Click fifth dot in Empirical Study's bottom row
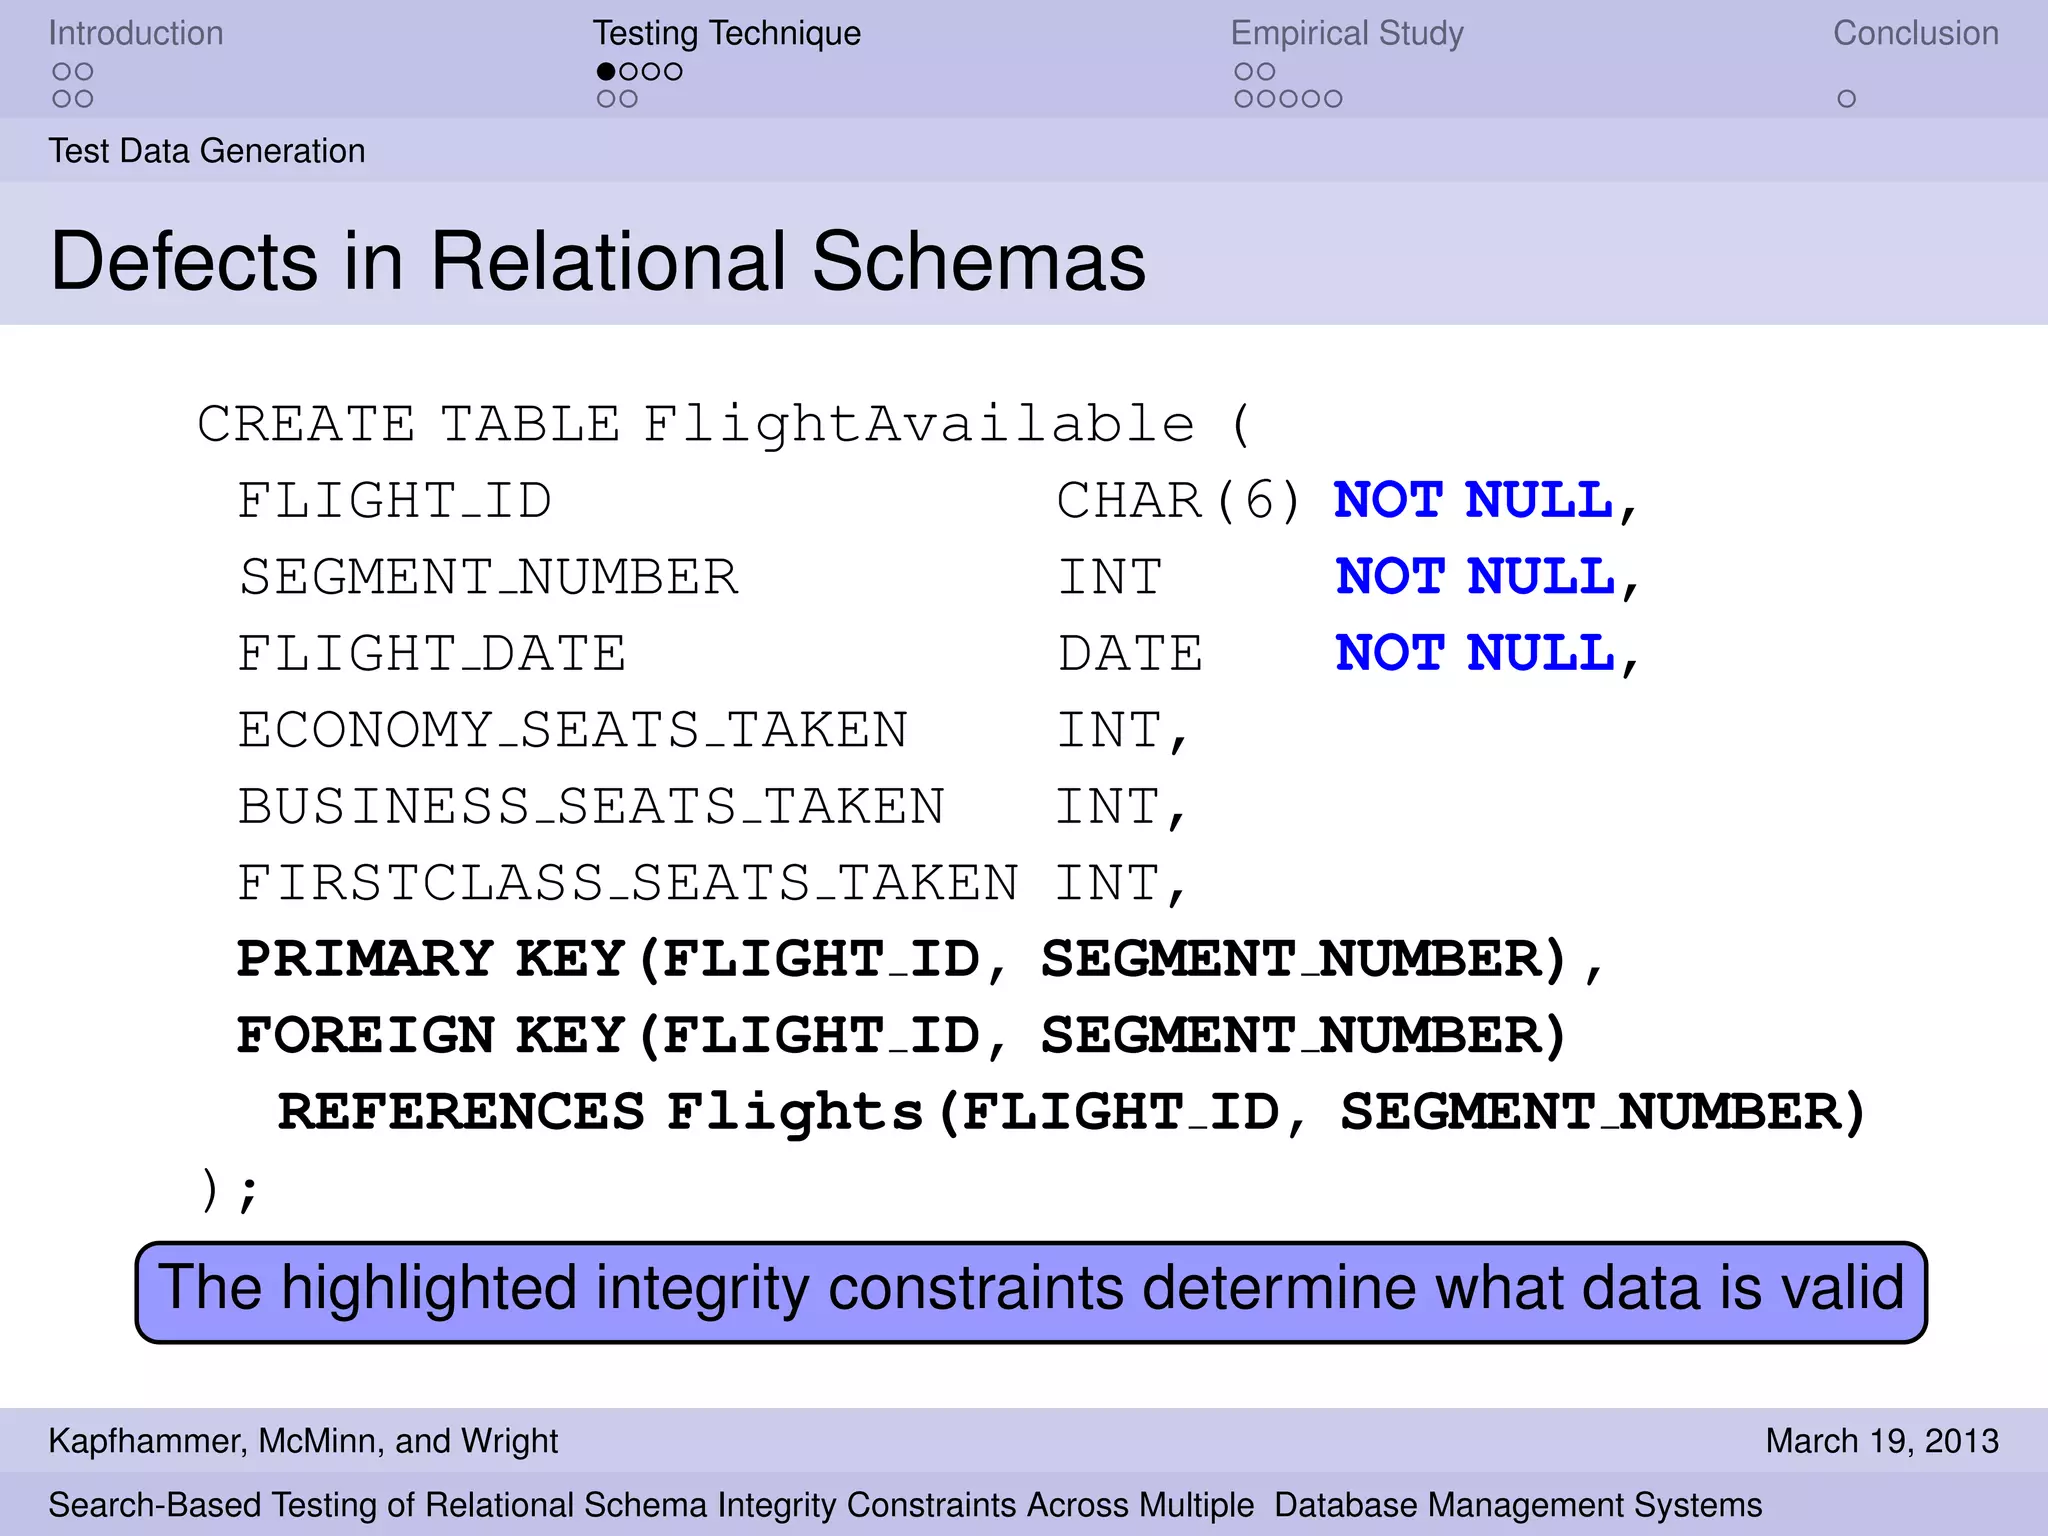The width and height of the screenshot is (2048, 1536). 1333,99
